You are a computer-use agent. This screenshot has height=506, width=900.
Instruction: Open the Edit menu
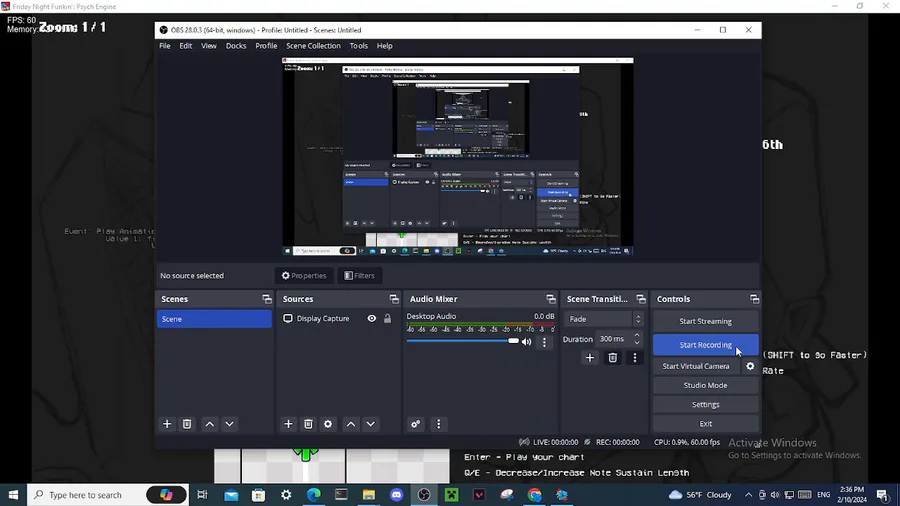click(x=185, y=46)
